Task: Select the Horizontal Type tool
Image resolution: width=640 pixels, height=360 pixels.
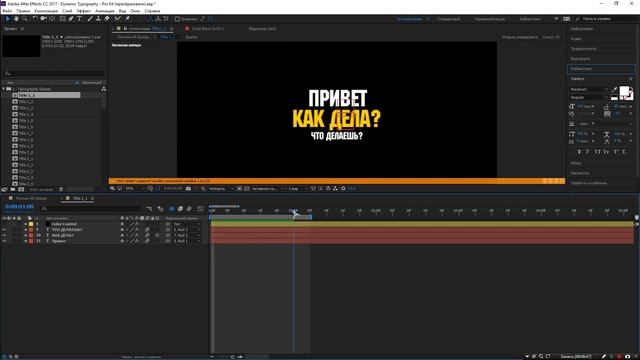Action: pyautogui.click(x=80, y=19)
